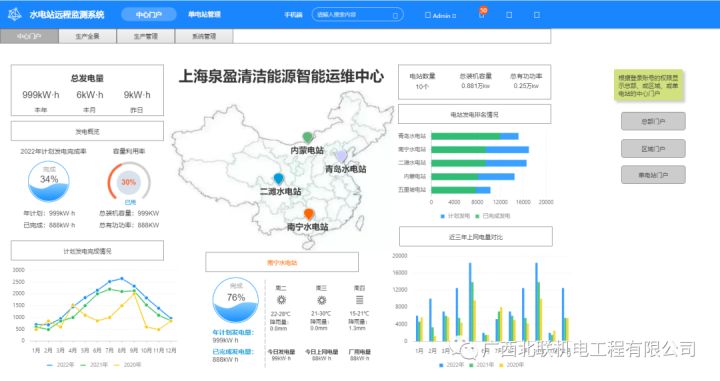Select the green 内蒙电站 map marker
Image resolution: width=720 pixels, height=381 pixels.
click(x=308, y=137)
